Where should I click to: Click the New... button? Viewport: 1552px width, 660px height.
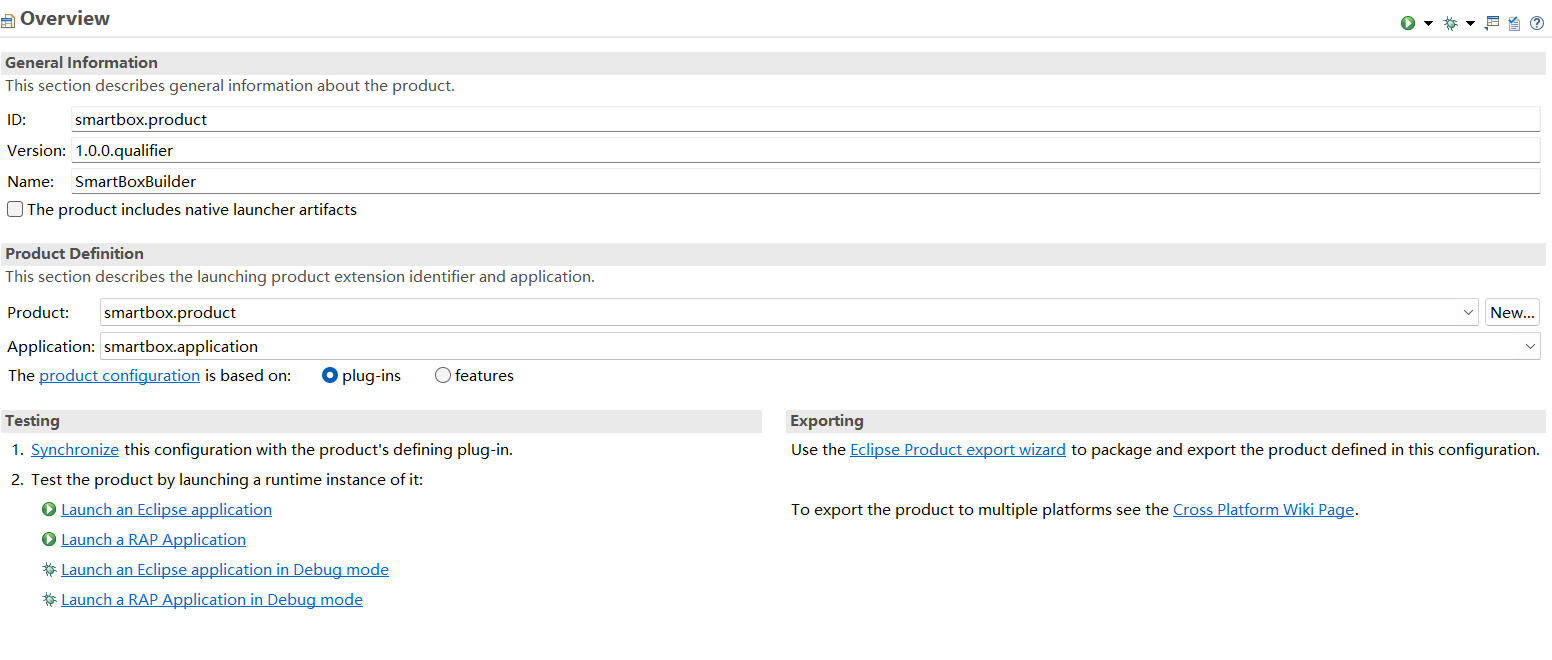pyautogui.click(x=1512, y=313)
